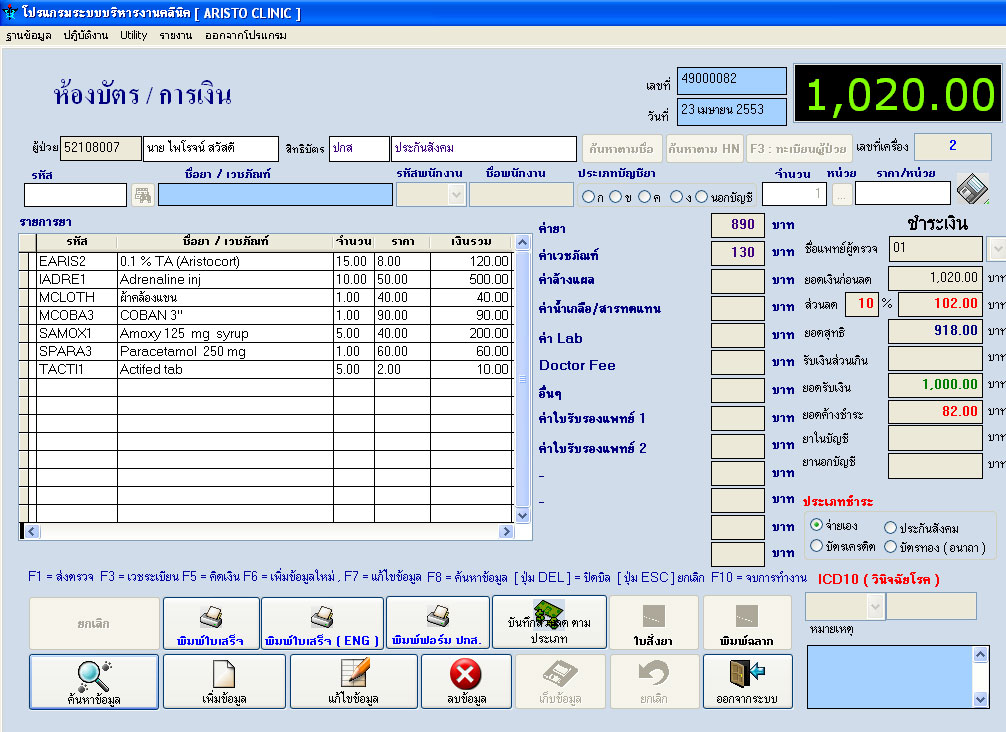Print English receipt (พิมพ์ใบเสร็จ ENG)
The width and height of the screenshot is (1006, 732).
[x=322, y=623]
